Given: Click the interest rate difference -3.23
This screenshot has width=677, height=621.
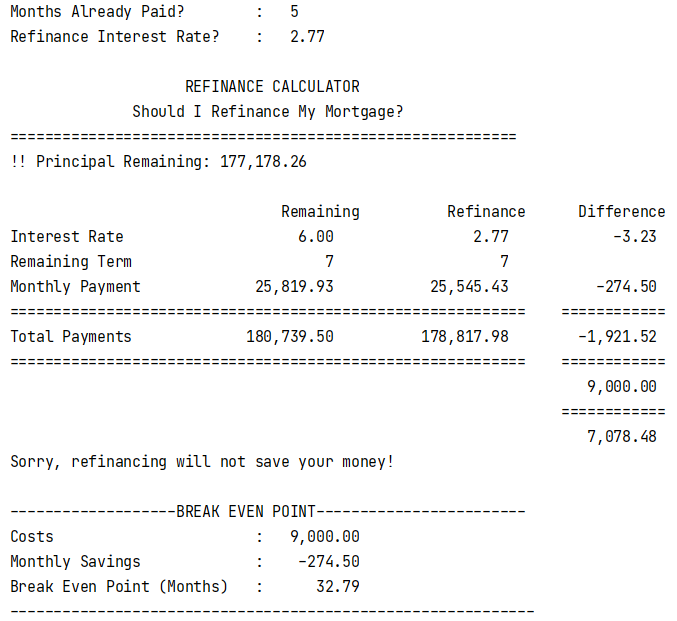Looking at the screenshot, I should 635,237.
